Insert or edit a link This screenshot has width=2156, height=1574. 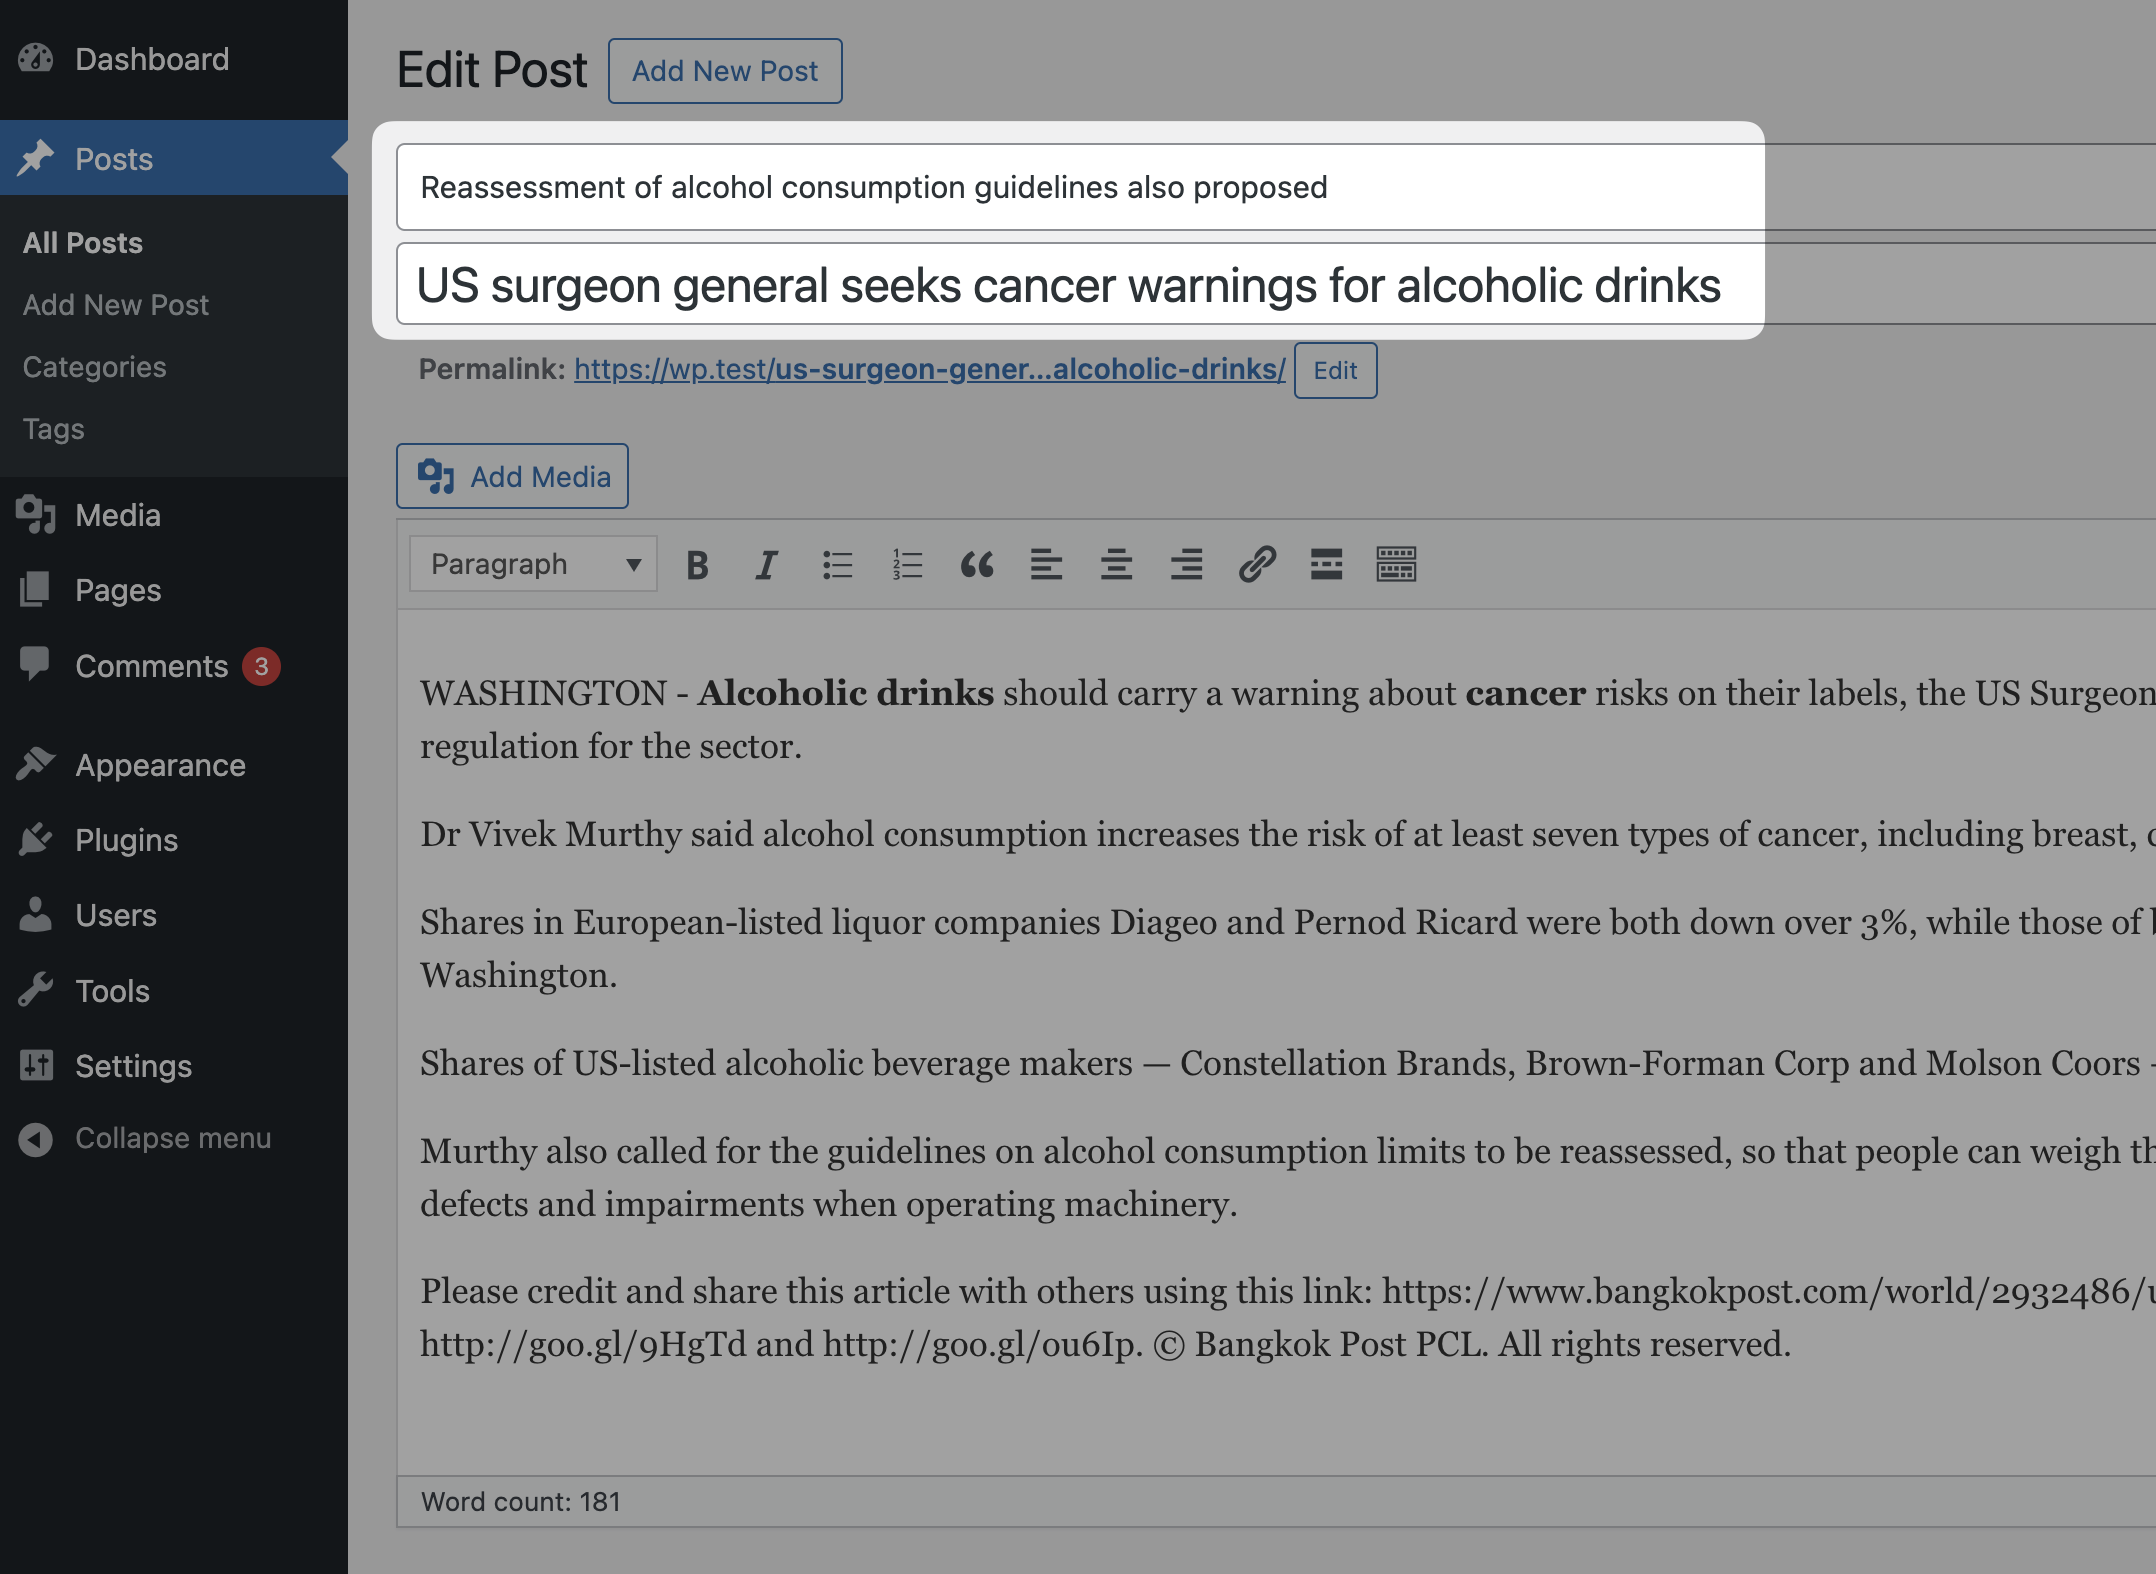click(1256, 565)
